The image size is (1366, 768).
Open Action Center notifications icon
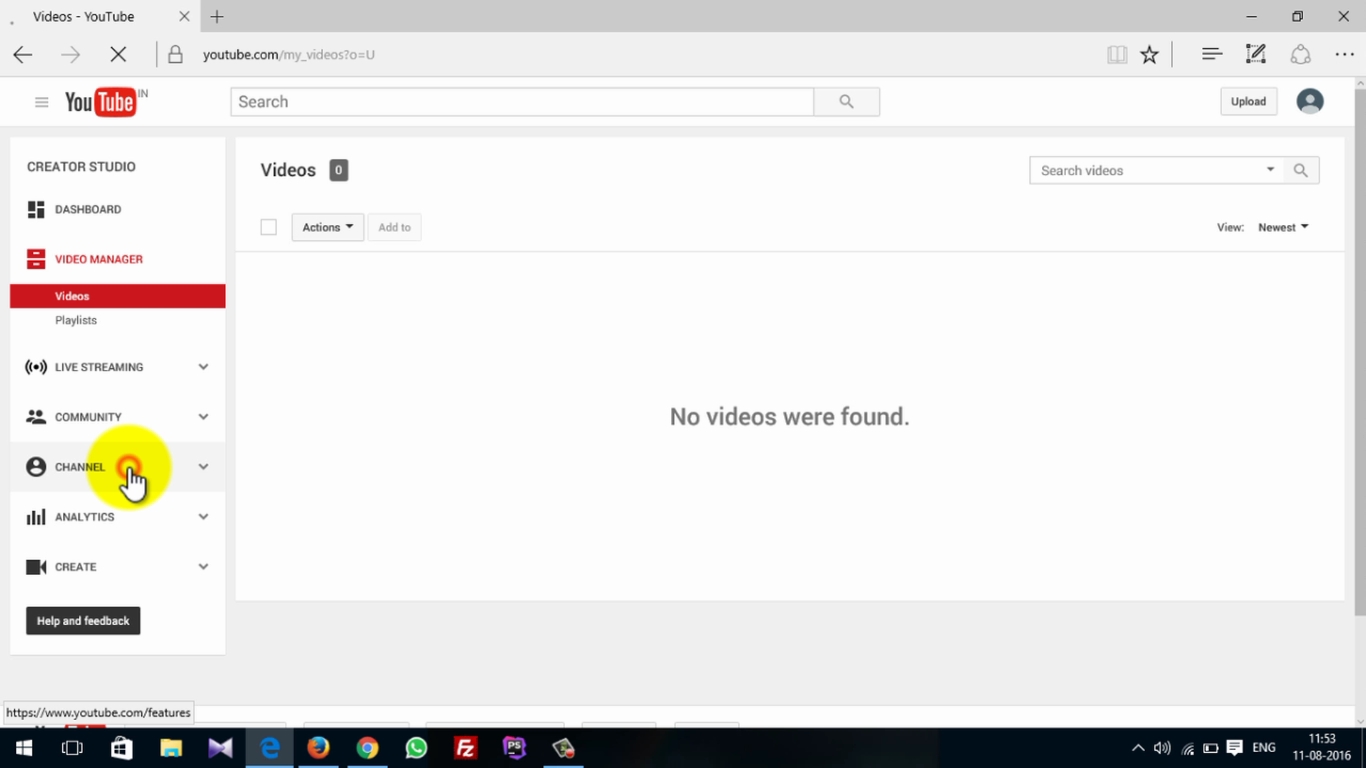coord(1235,748)
